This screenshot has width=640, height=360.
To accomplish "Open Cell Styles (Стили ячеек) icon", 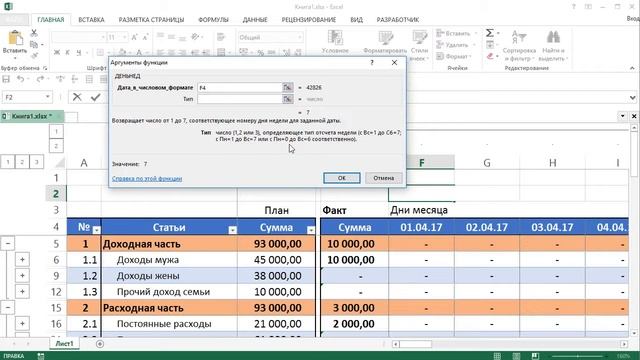I will tap(419, 38).
